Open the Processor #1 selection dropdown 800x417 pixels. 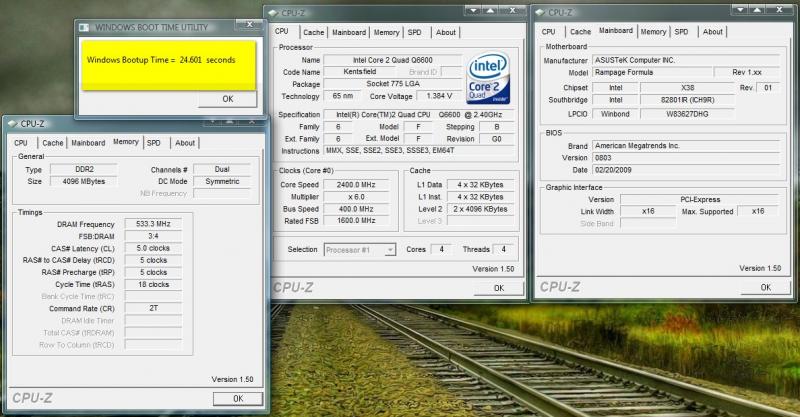pyautogui.click(x=360, y=250)
